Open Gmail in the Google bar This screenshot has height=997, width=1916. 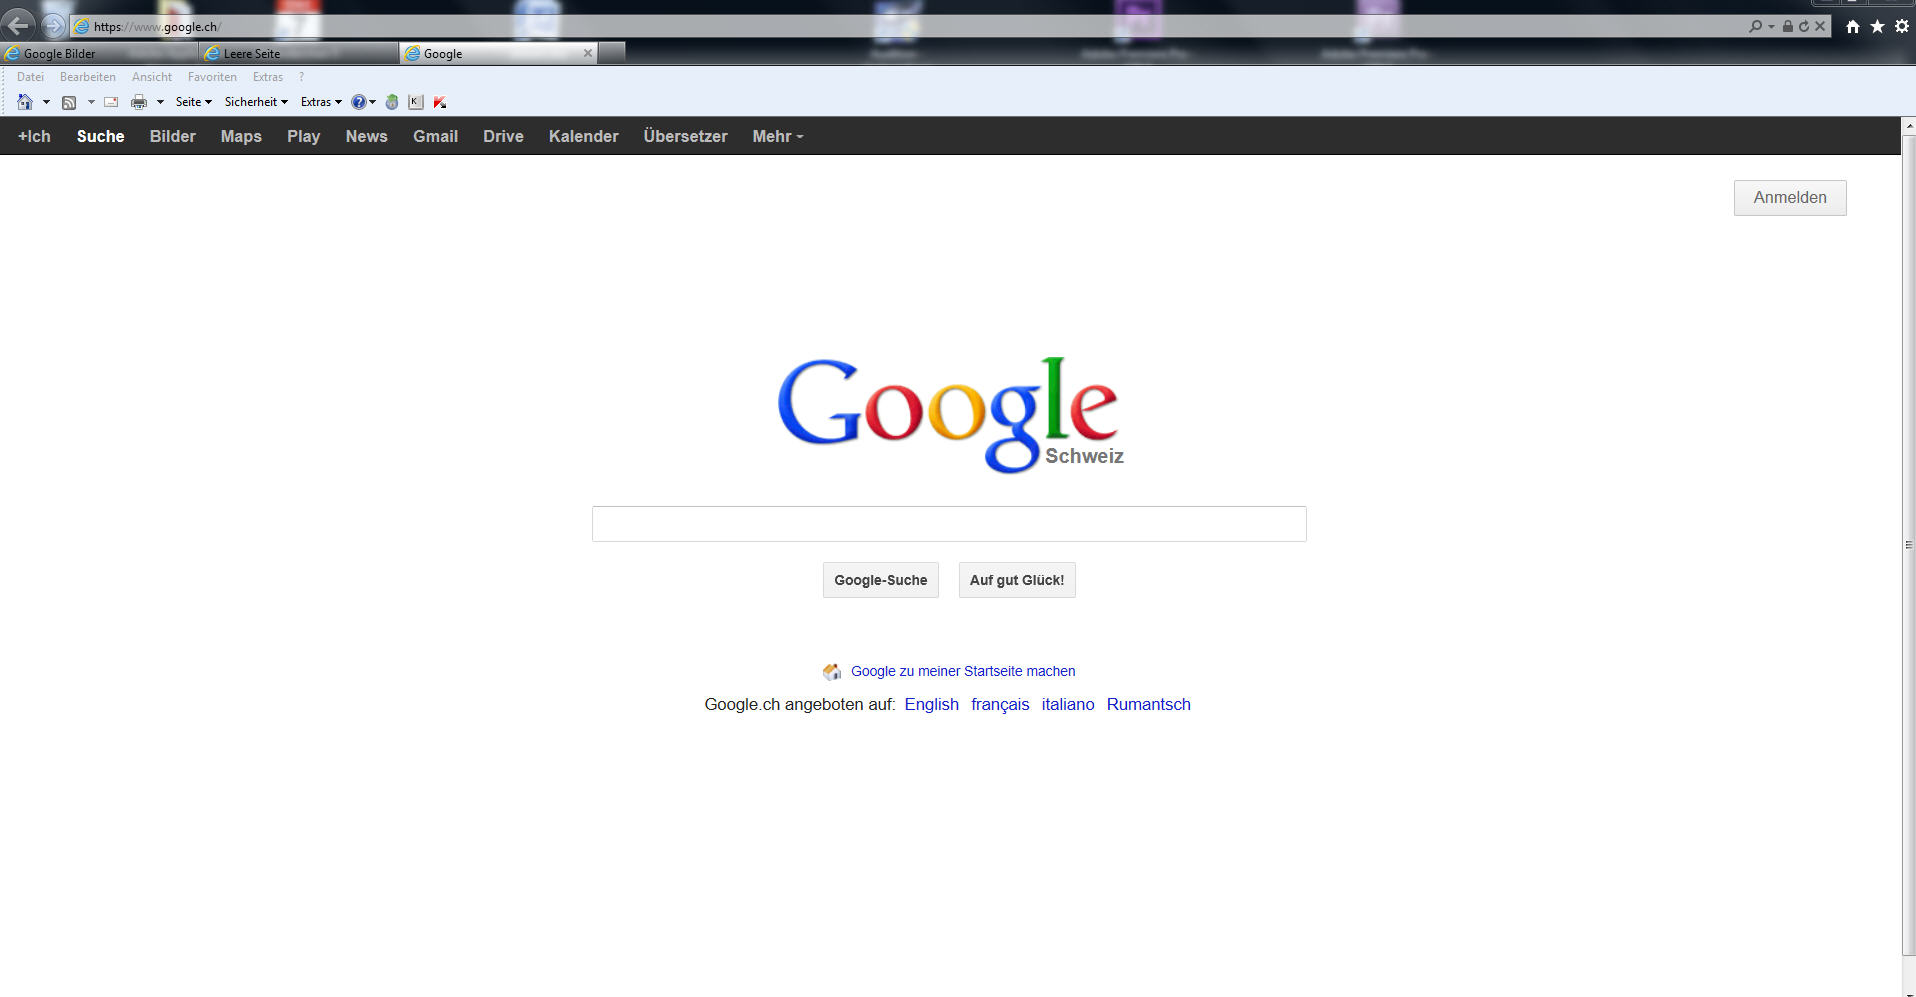tap(436, 136)
